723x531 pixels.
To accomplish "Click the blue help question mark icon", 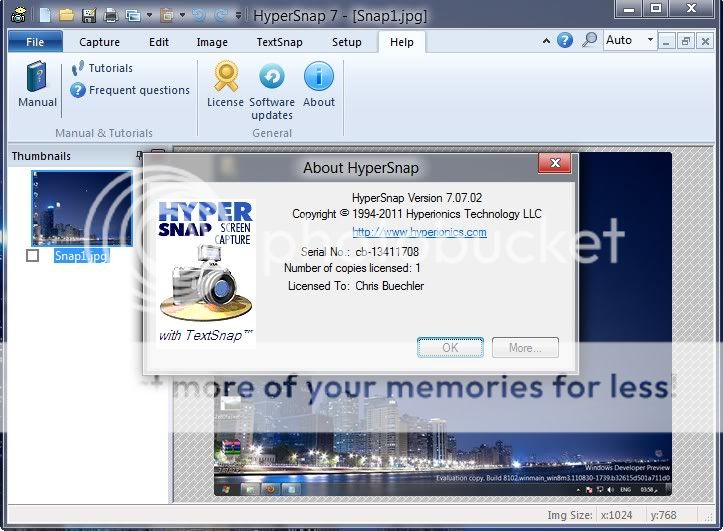I will 565,41.
